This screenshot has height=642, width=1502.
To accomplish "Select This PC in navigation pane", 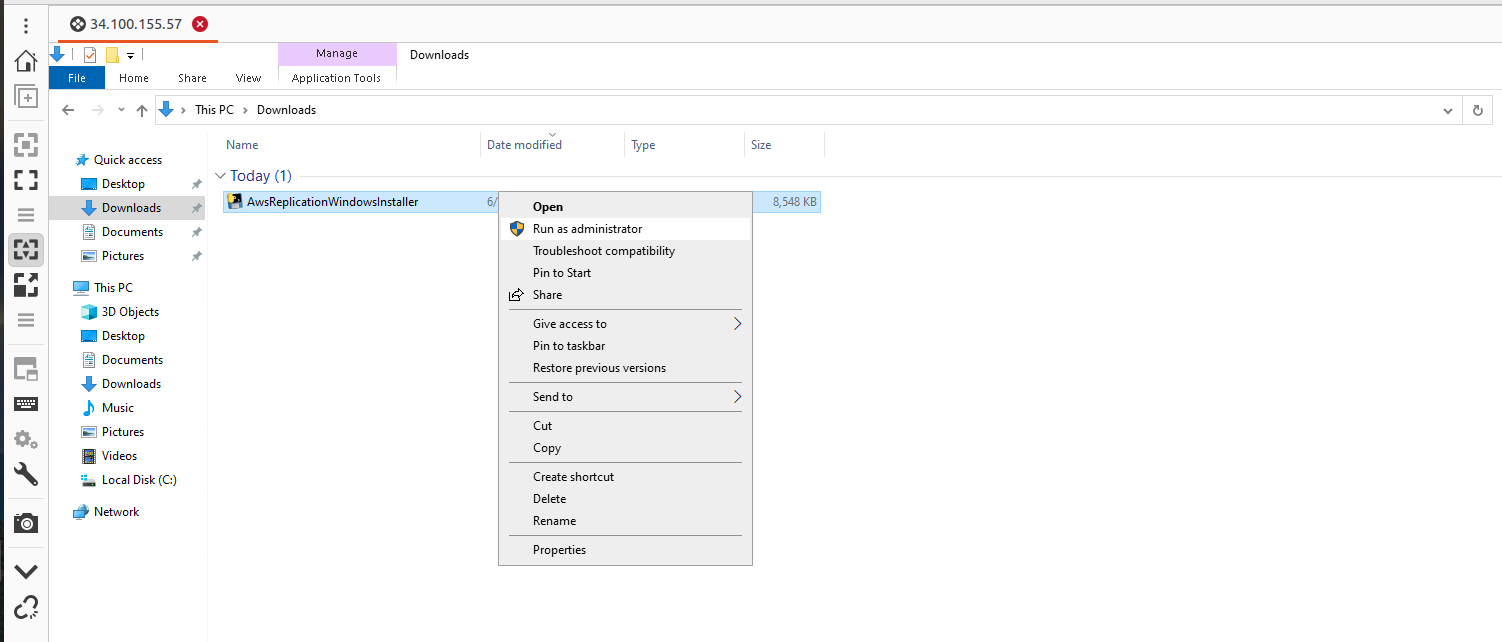I will [x=112, y=288].
